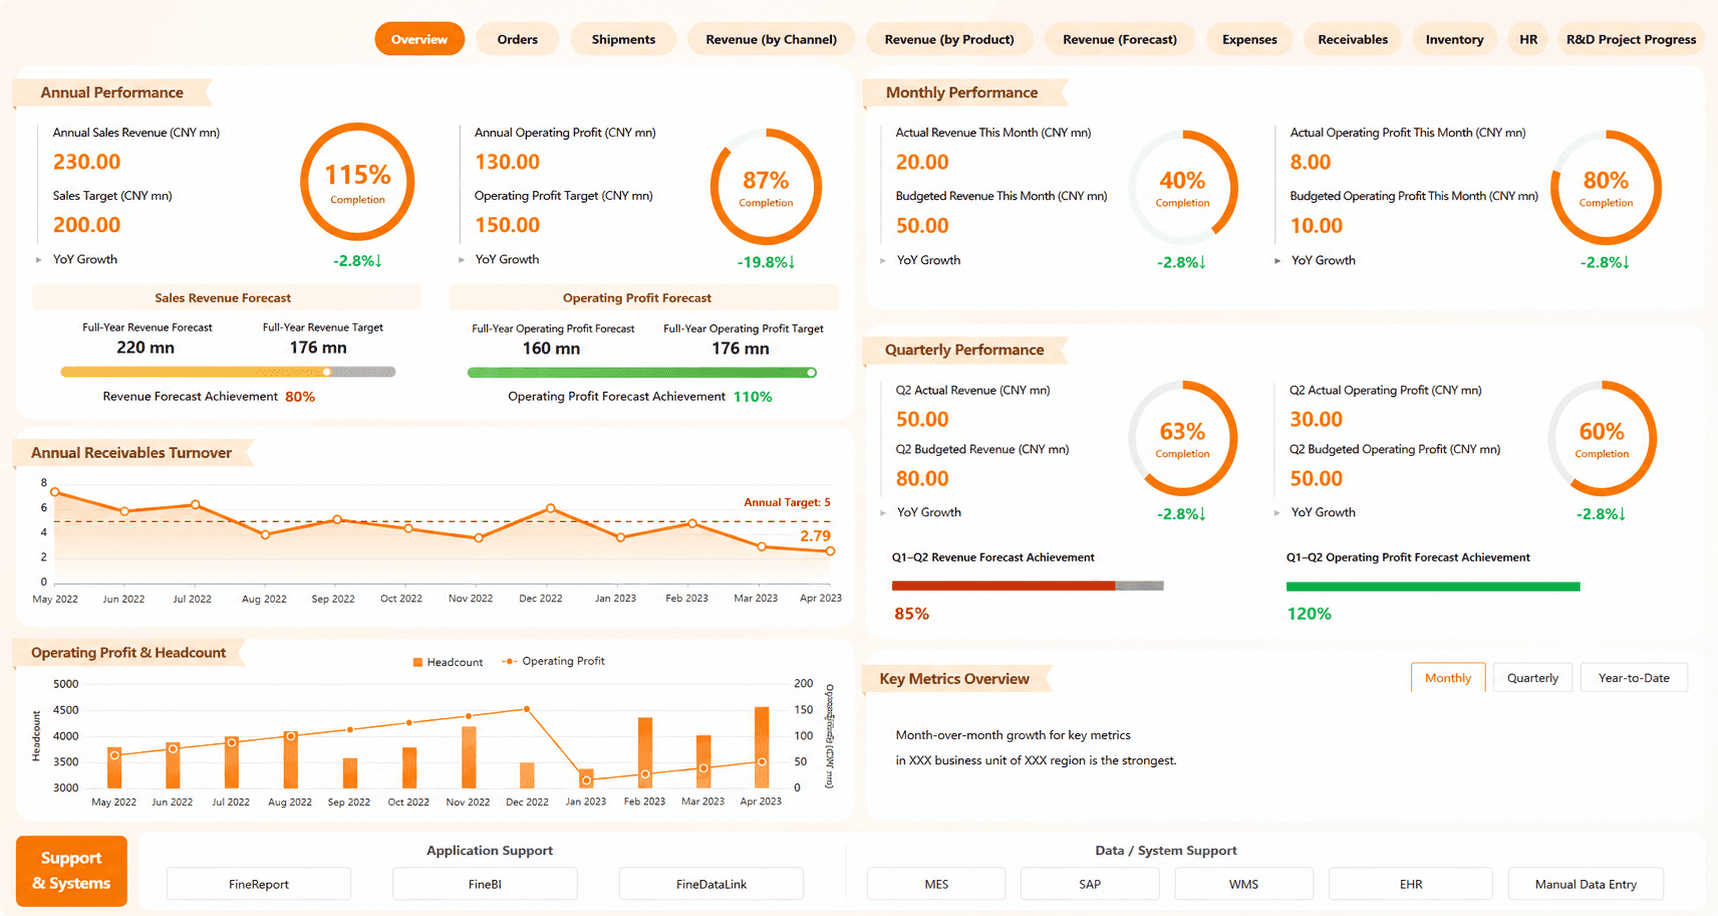Screen dimensions: 1718x916
Task: Click the Manual Data Entry button
Action: click(x=1585, y=884)
